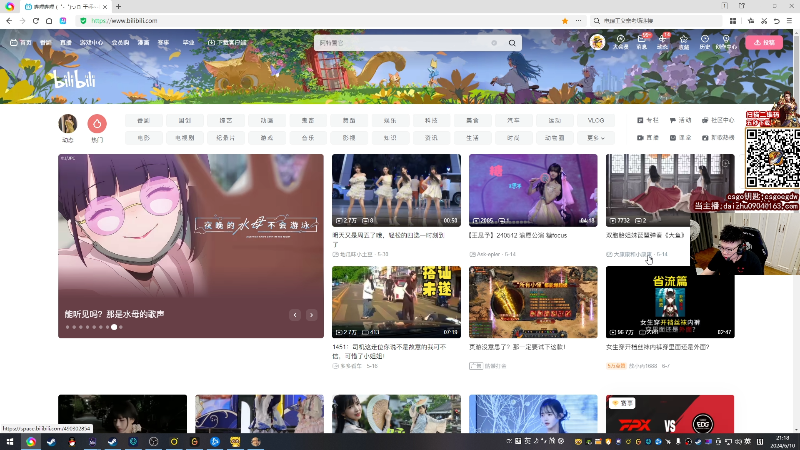Click the browser home icon

(49, 21)
